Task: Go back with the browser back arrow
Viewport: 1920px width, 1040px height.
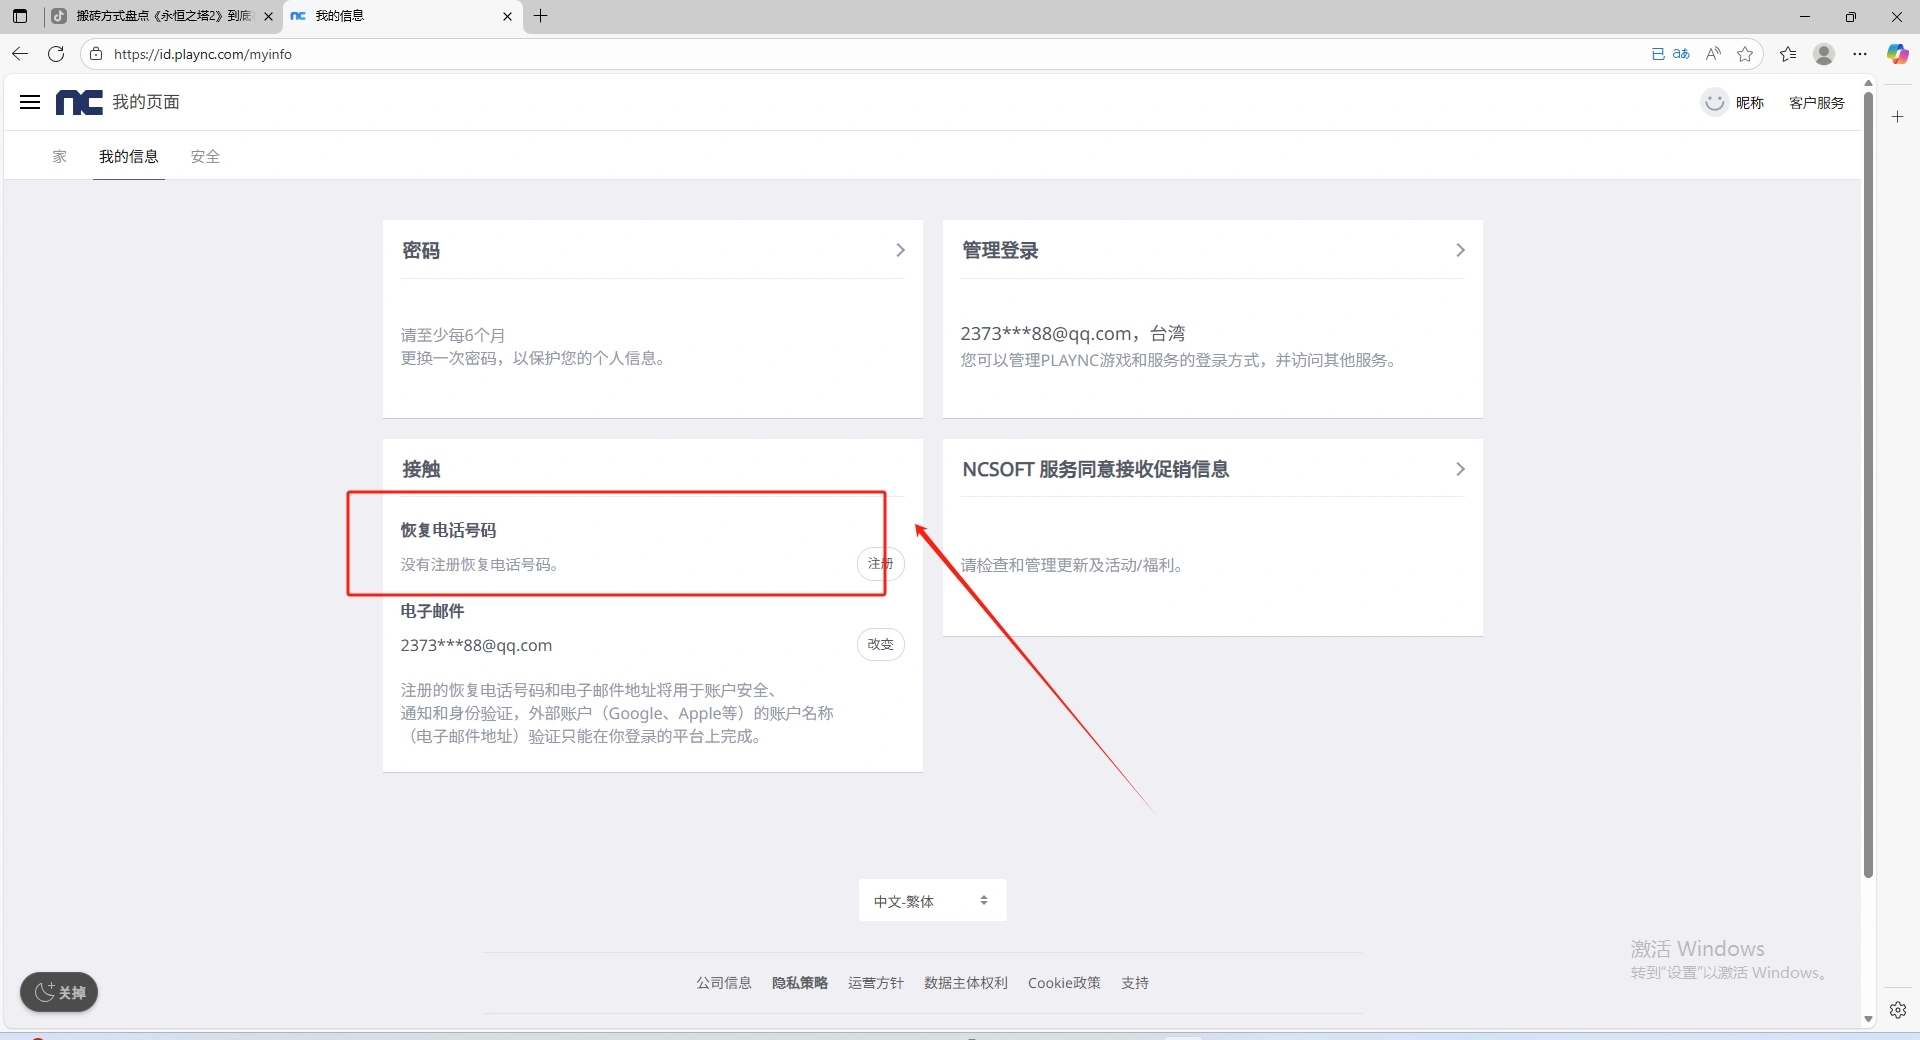Action: (20, 54)
